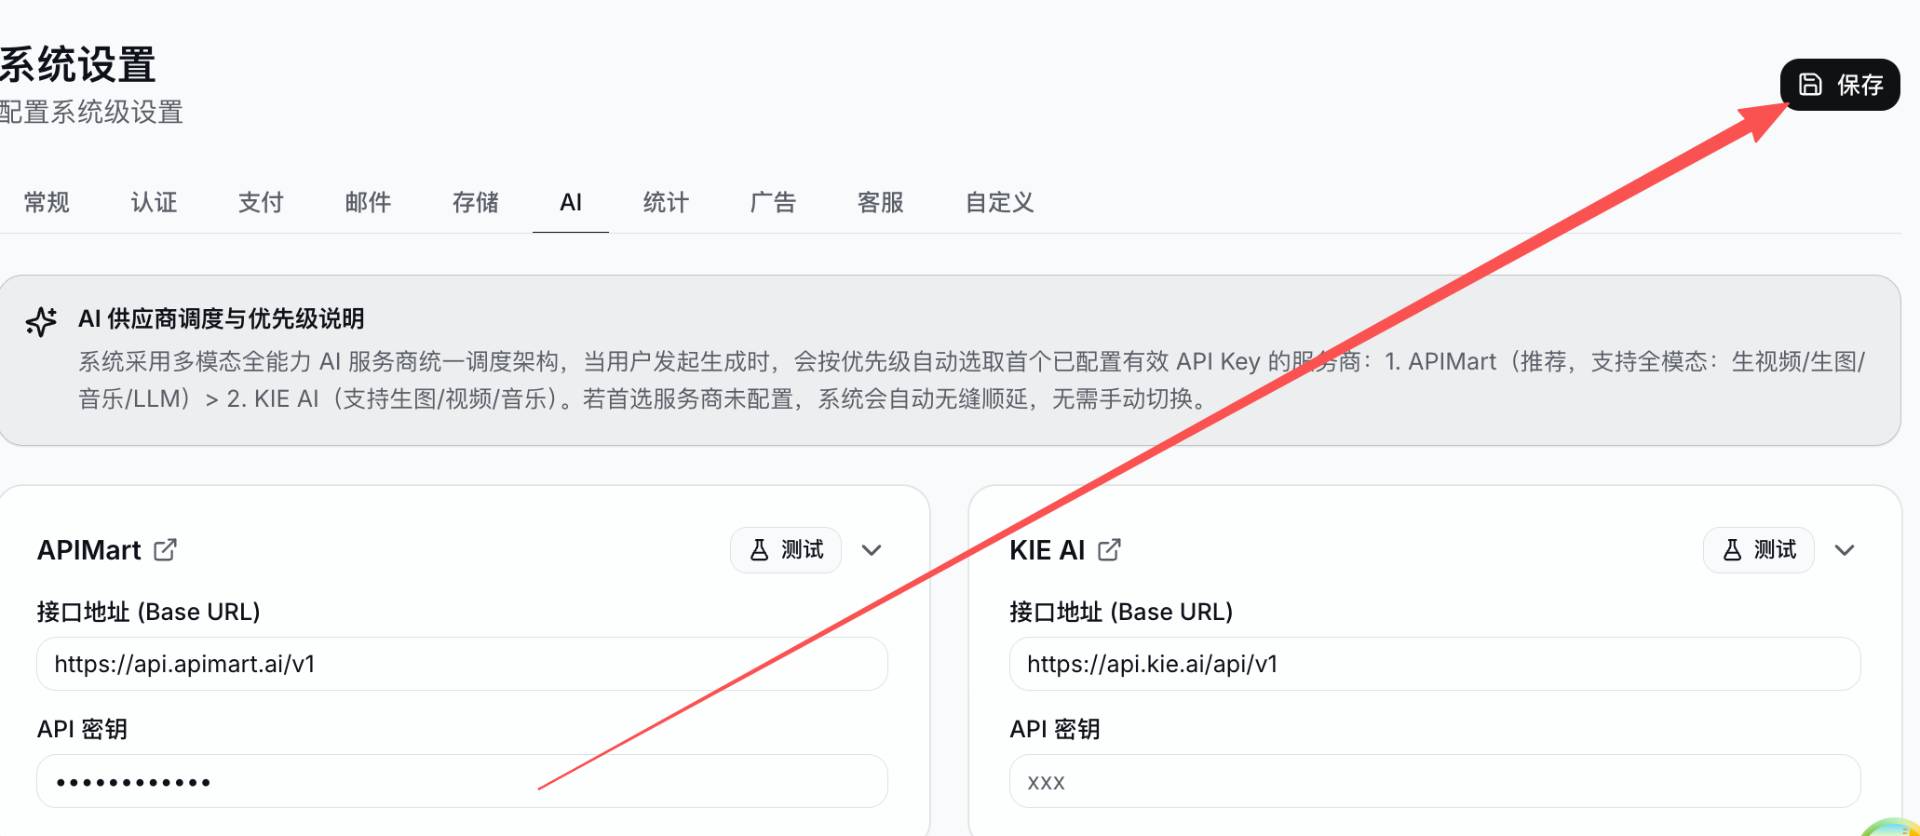The image size is (1920, 836).
Task: Select the AI tab
Action: point(571,203)
